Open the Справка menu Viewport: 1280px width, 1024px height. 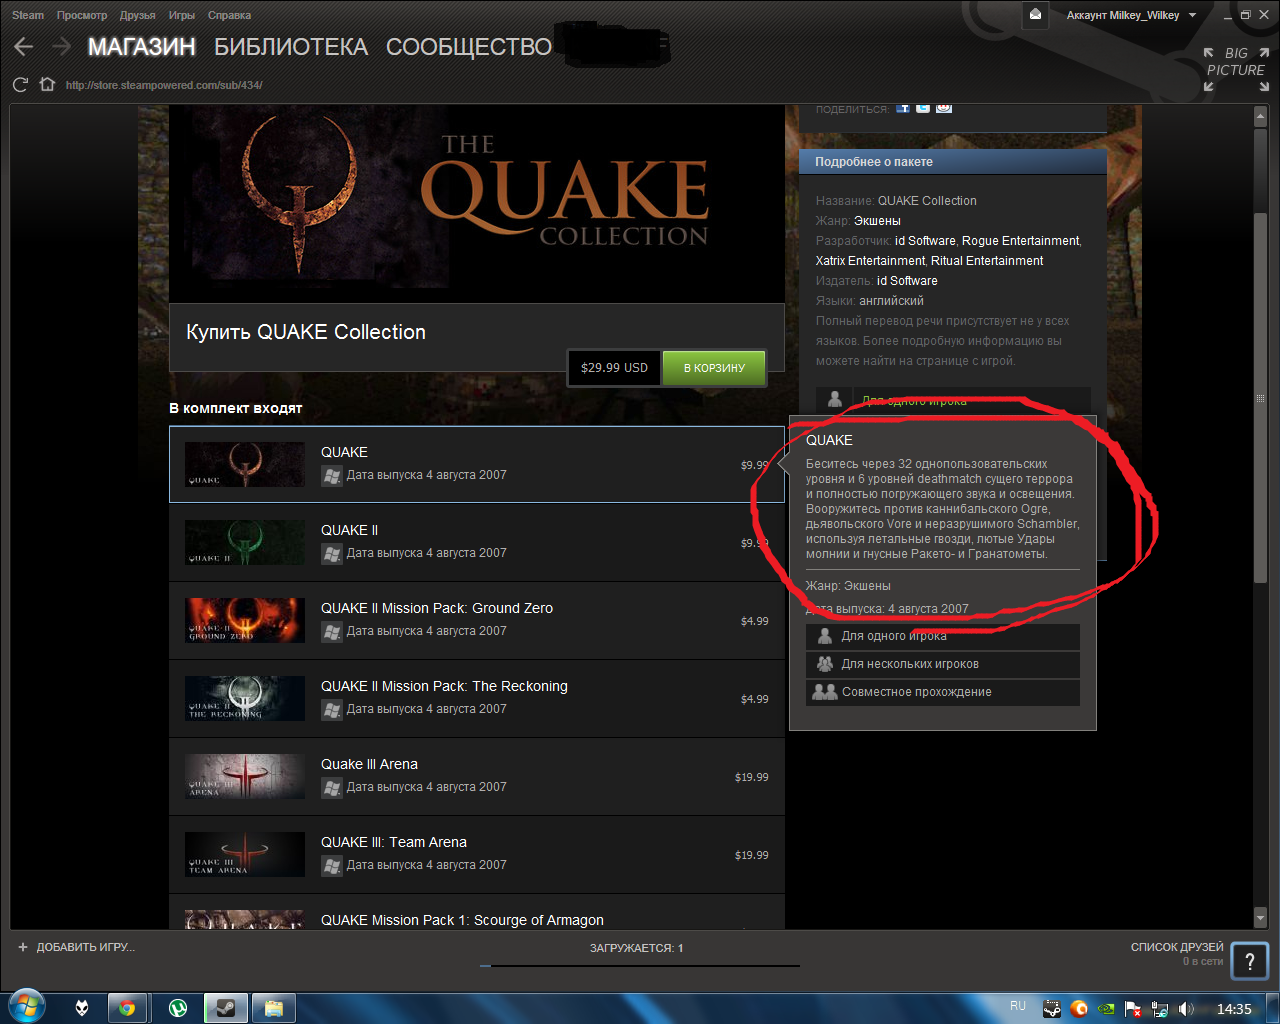pyautogui.click(x=229, y=15)
